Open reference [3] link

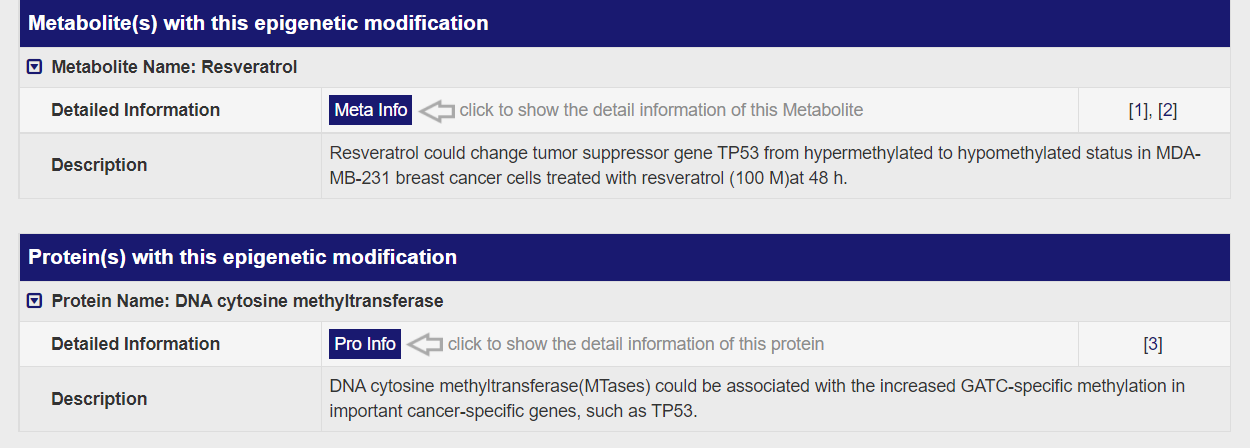tap(1153, 344)
